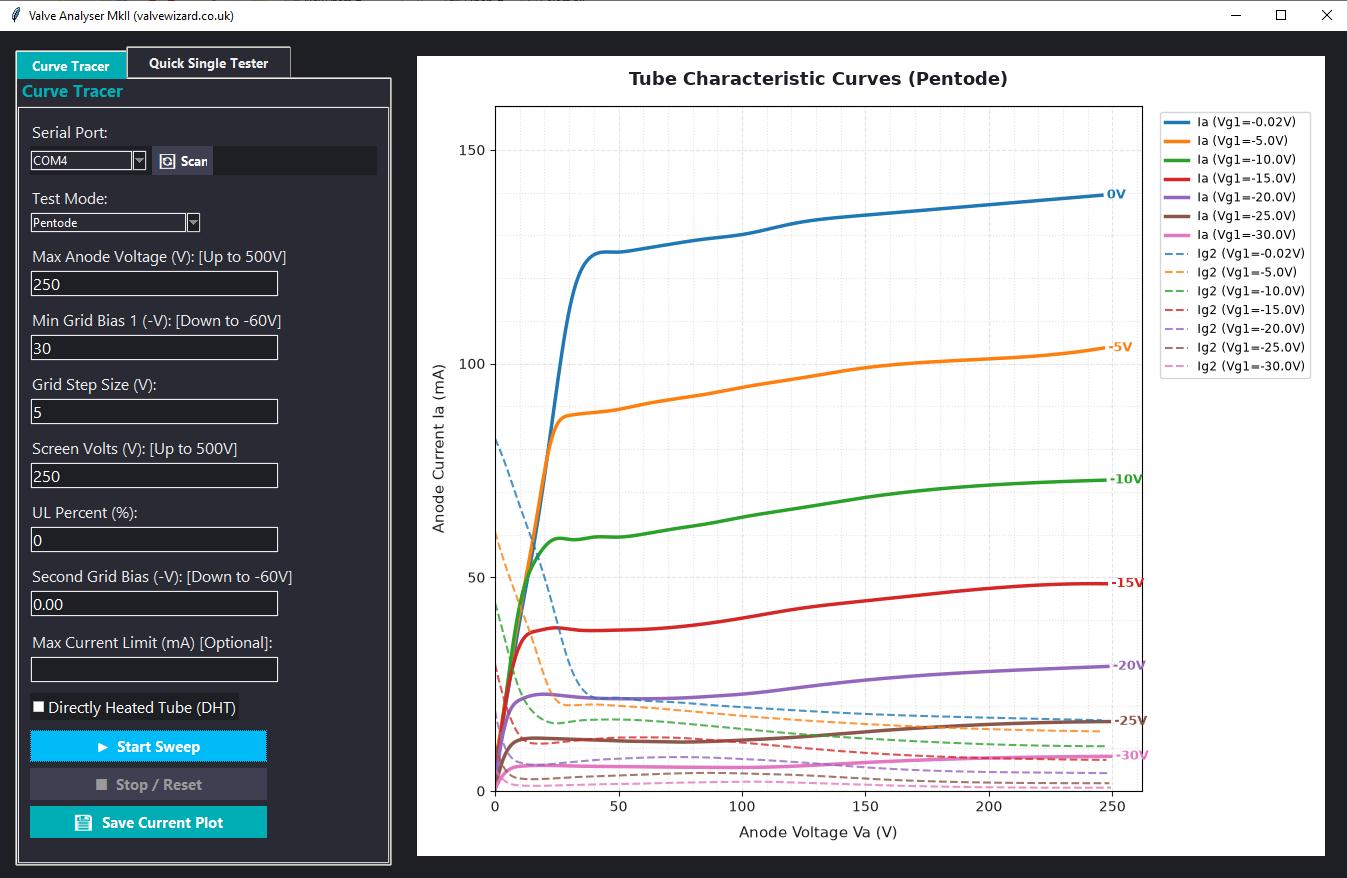Screen dimensions: 1347x878
Task: Open the COM4 serial port dropdown
Action: click(140, 160)
